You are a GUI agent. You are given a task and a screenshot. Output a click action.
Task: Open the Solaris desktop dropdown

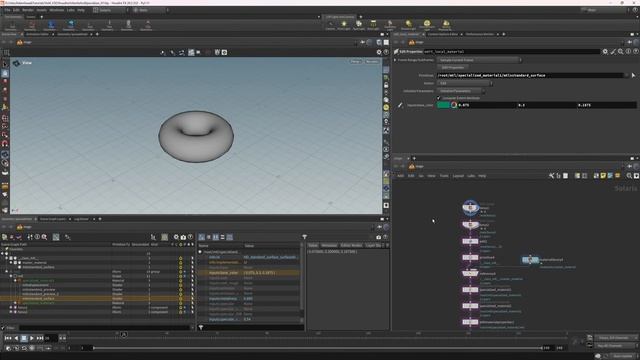click(110, 10)
